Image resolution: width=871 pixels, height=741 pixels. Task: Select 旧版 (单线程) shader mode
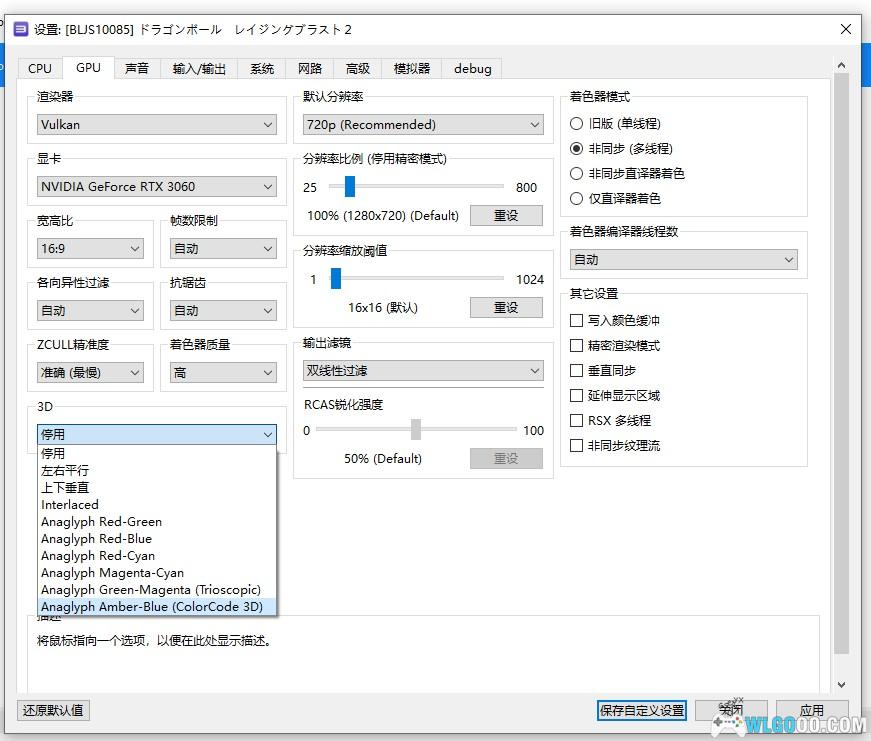tap(576, 124)
